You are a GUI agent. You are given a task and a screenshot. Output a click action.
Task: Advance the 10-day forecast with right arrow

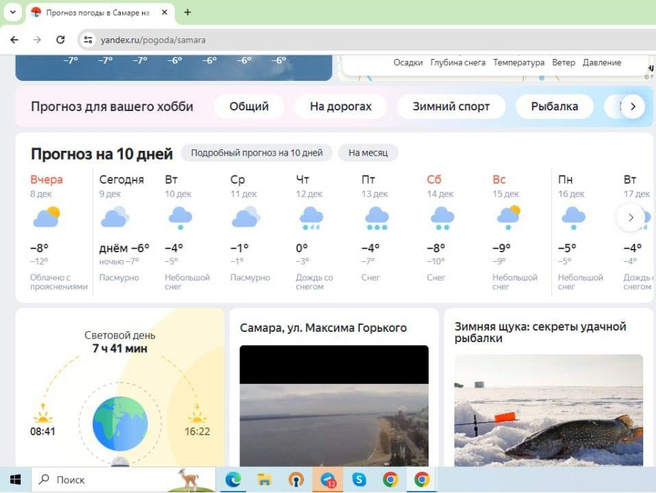631,217
